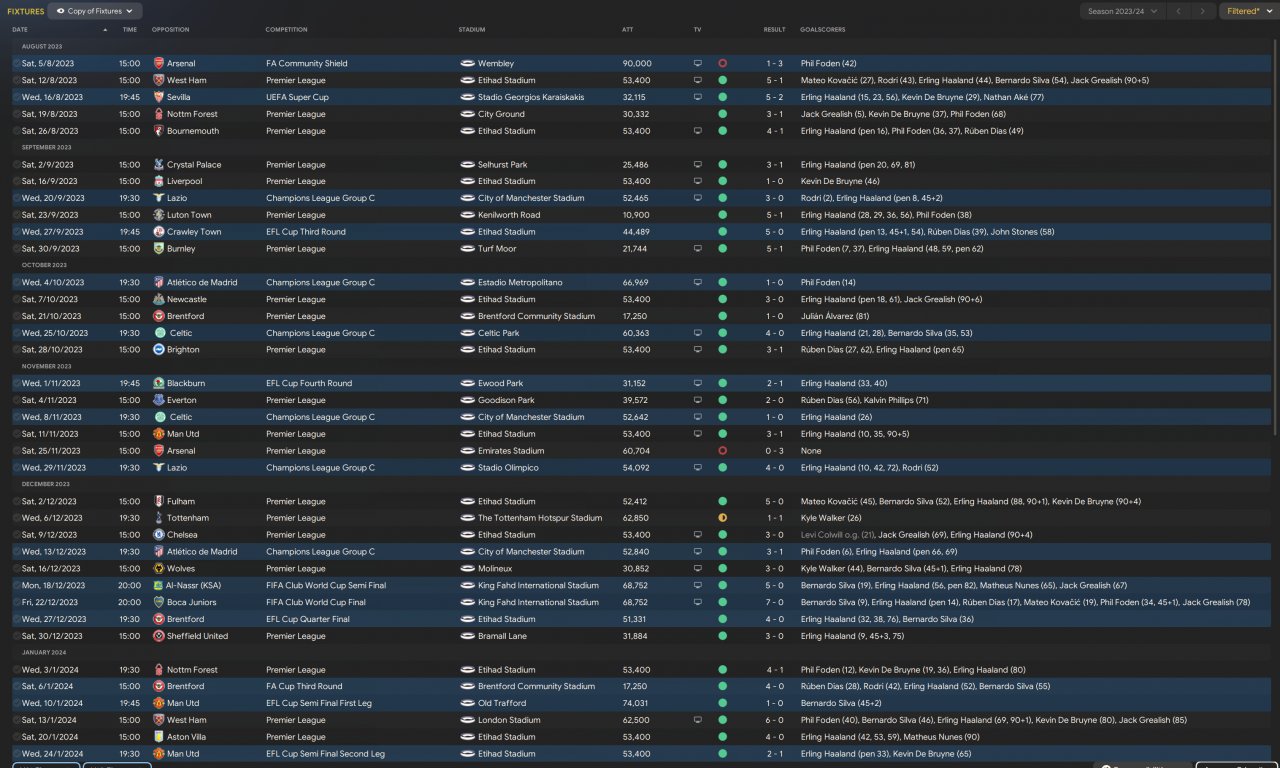Click the Newcastle club badge
Screen dimensions: 1280x768
point(159,299)
